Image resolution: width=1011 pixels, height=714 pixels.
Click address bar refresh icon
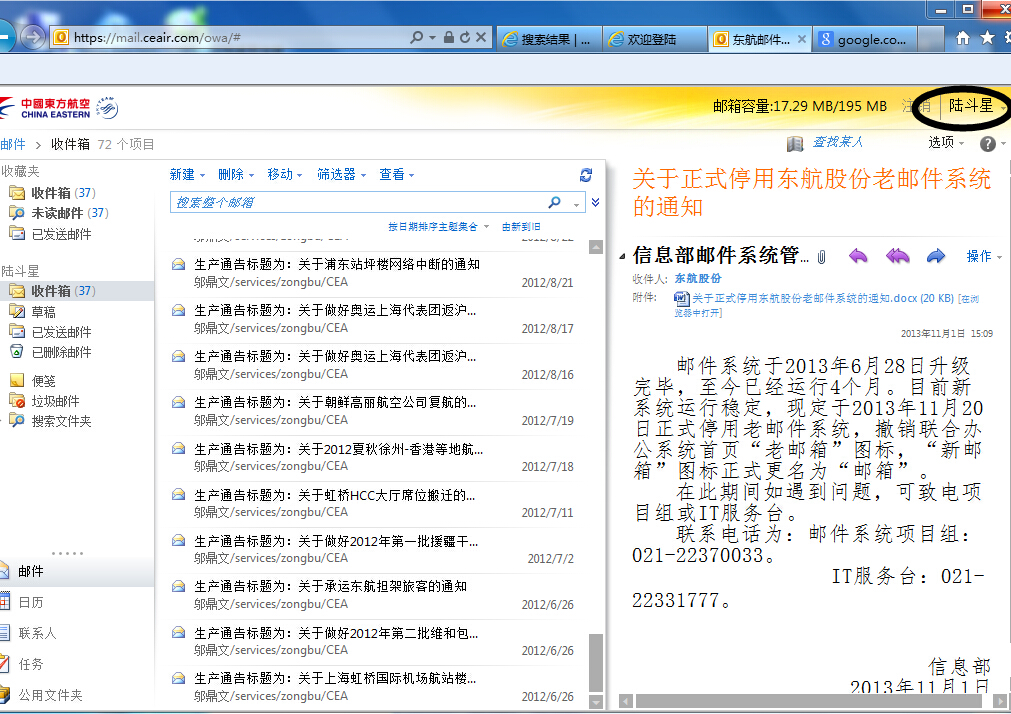click(465, 37)
